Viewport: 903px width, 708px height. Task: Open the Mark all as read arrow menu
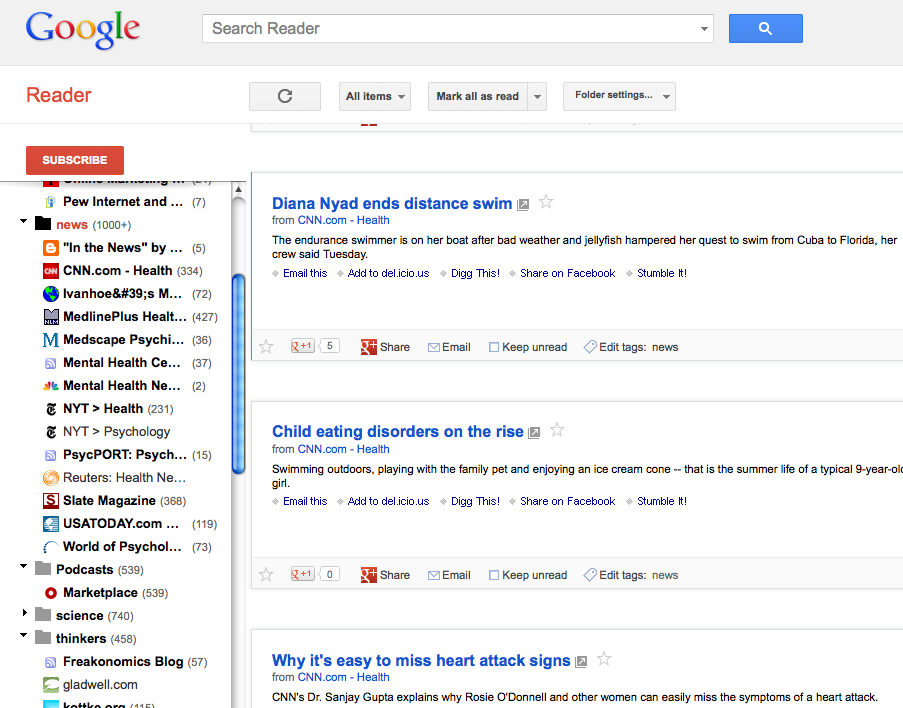(x=537, y=96)
